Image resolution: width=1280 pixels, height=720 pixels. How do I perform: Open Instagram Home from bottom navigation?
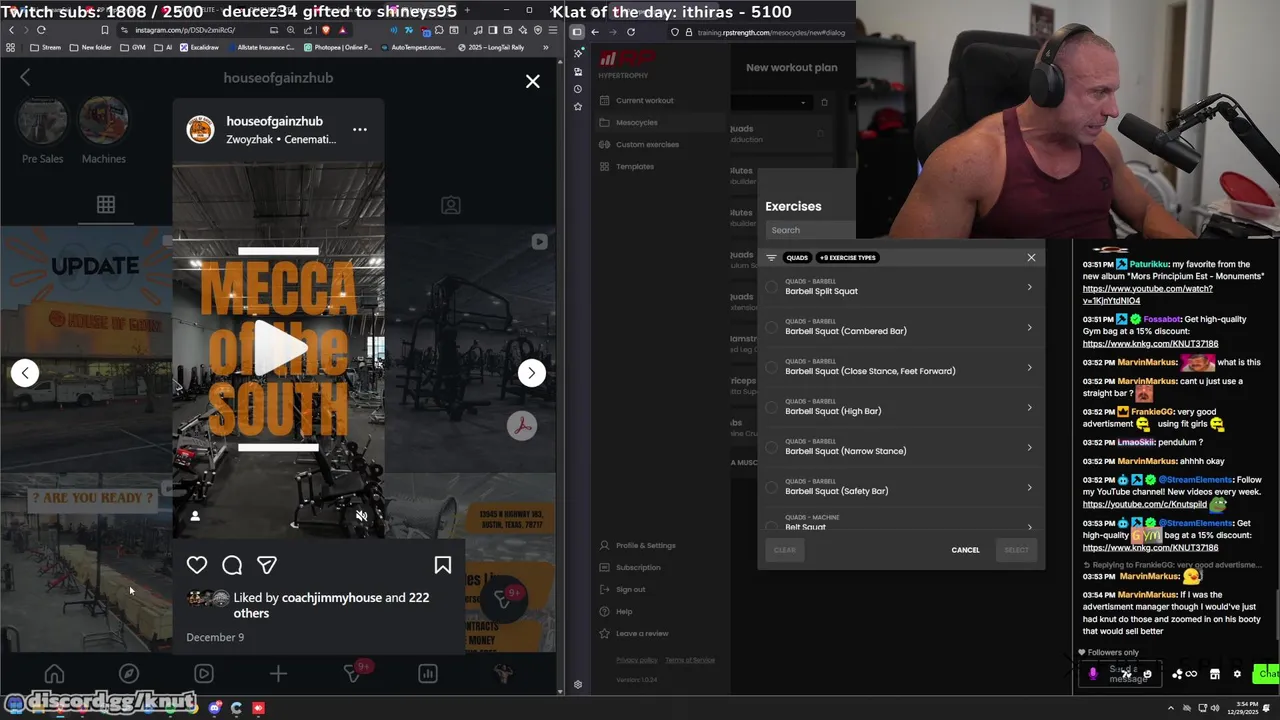(54, 674)
